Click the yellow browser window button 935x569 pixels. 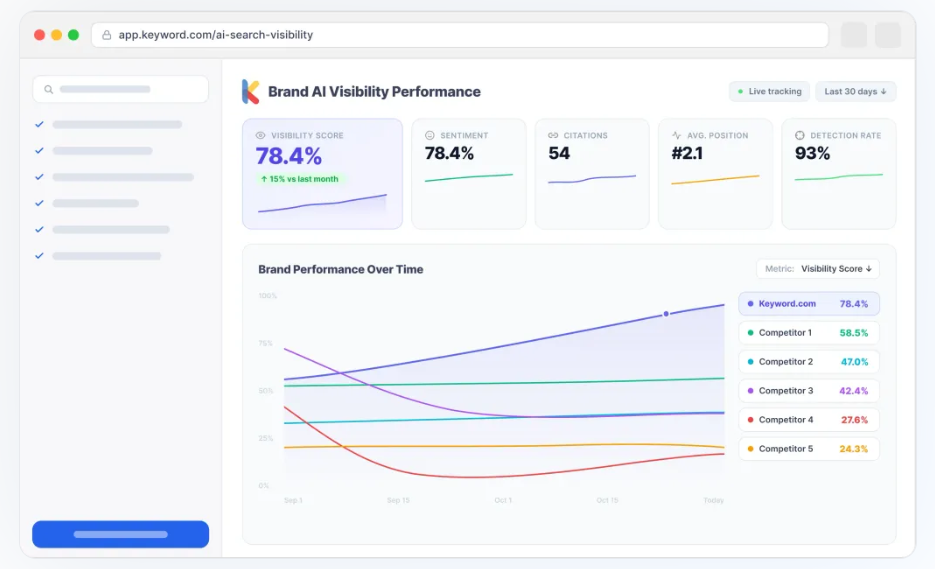(57, 35)
